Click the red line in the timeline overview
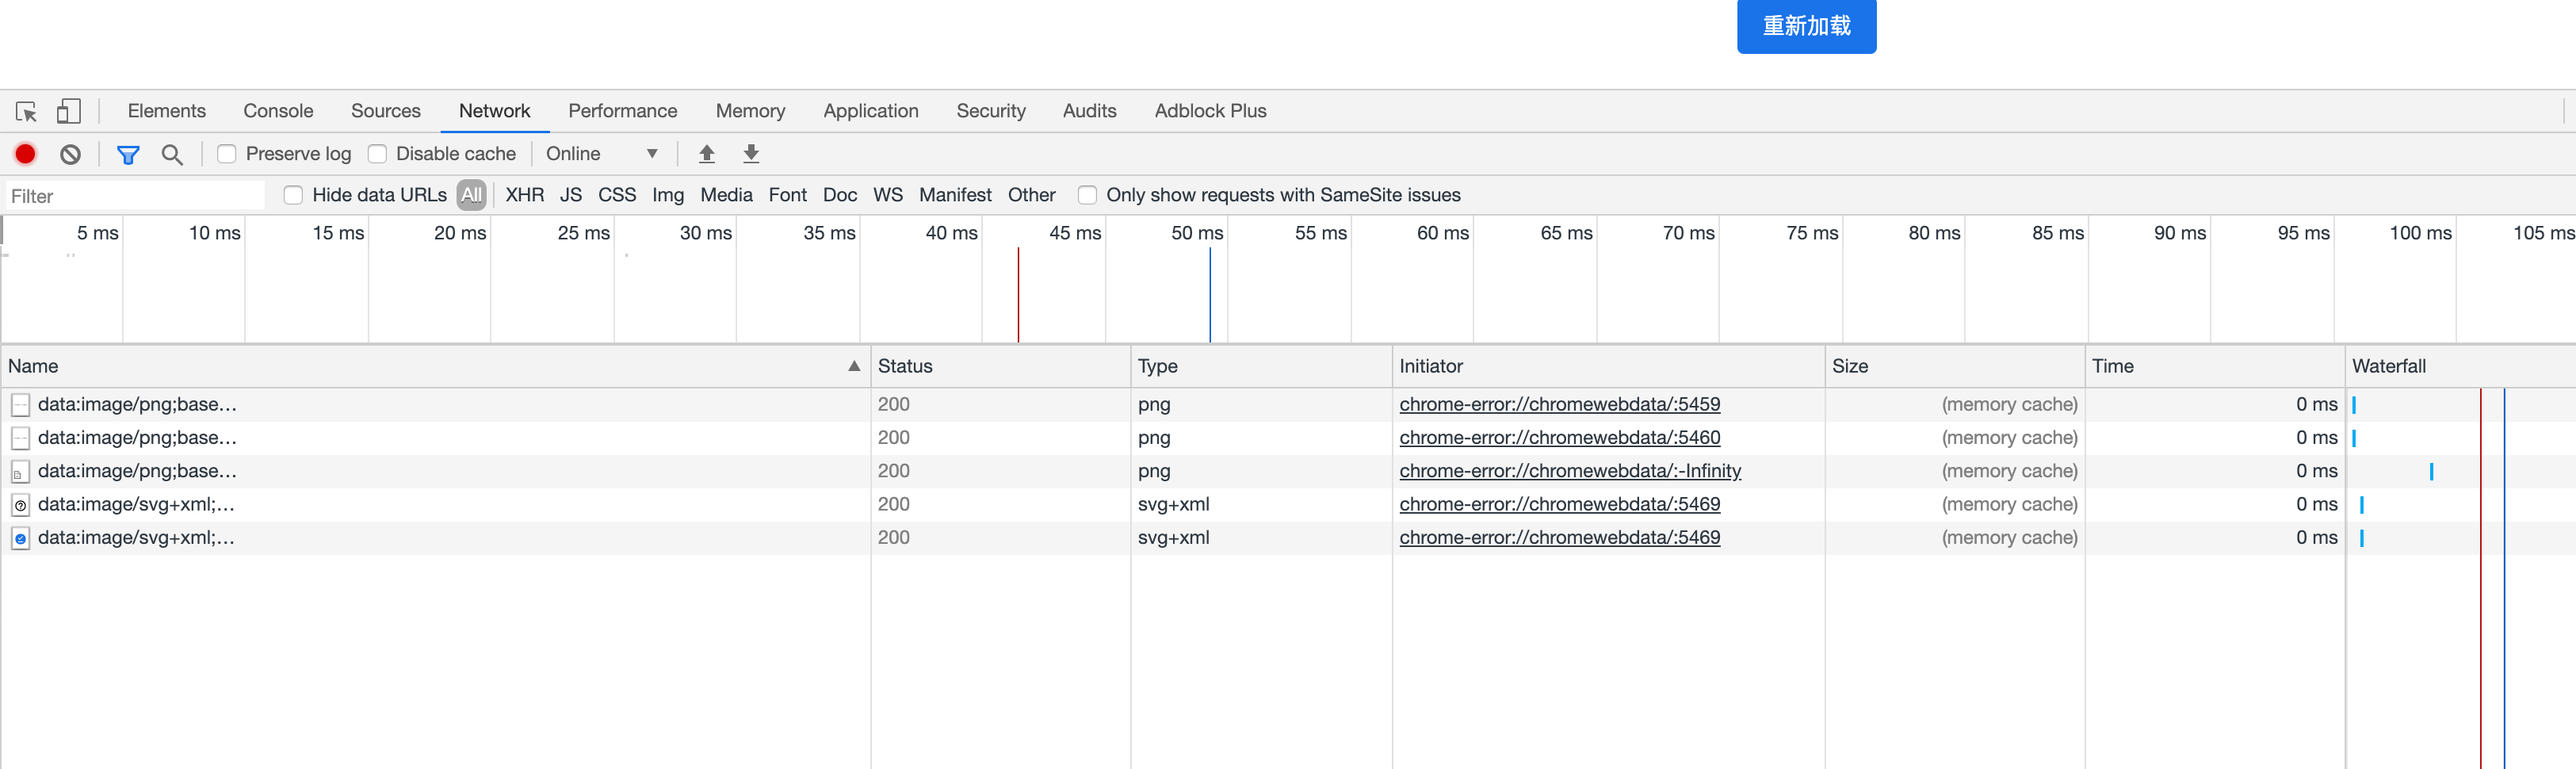The height and width of the screenshot is (769, 2576). coord(1018,295)
